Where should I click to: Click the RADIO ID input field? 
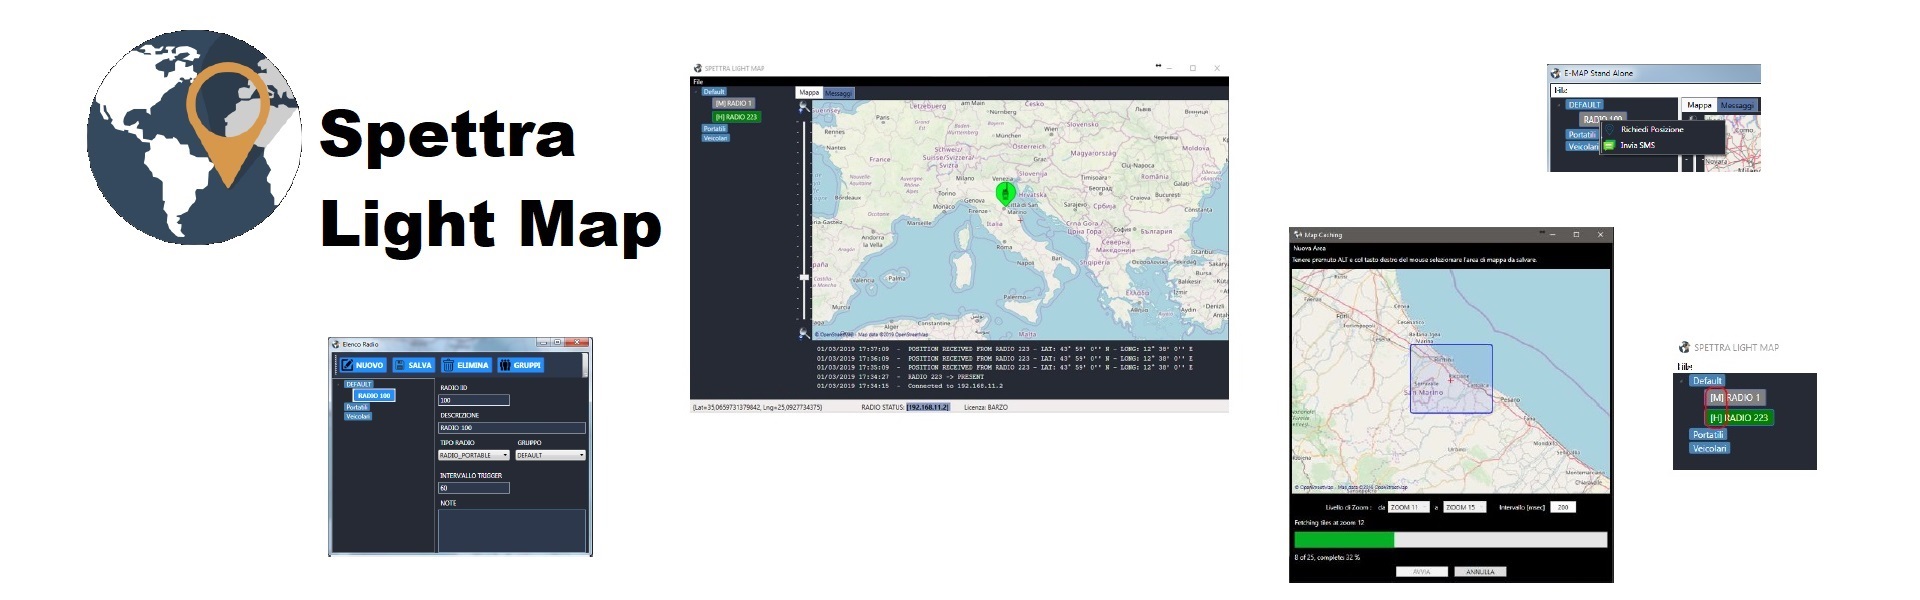point(474,400)
